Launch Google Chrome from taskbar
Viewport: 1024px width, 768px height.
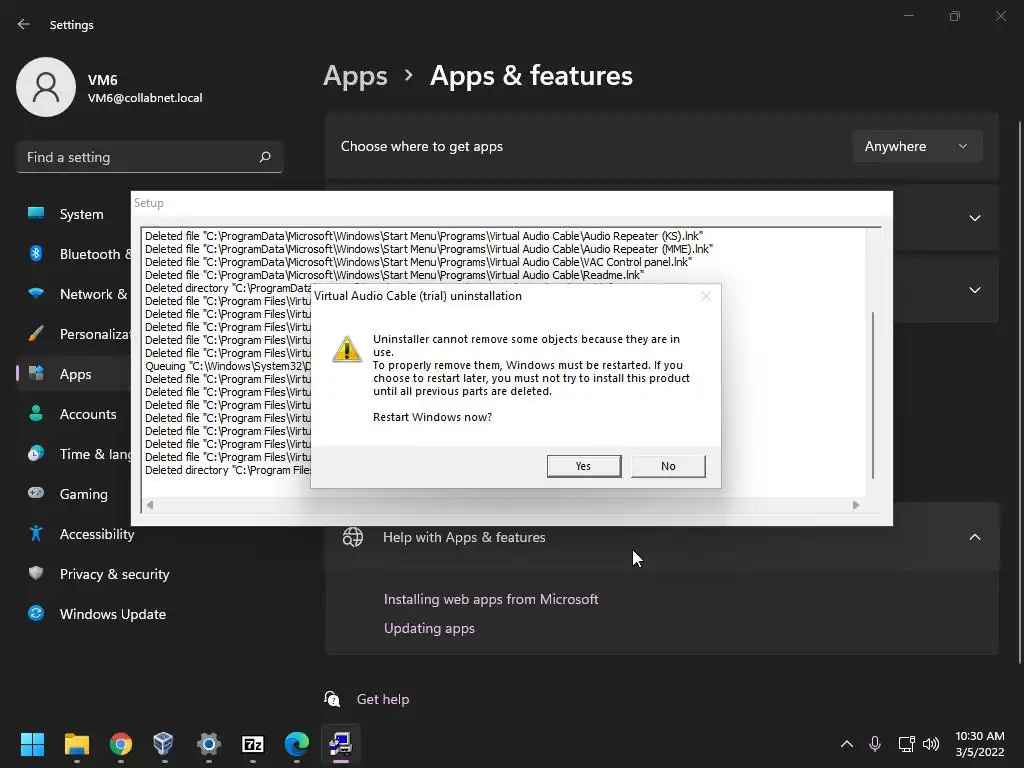pos(121,744)
